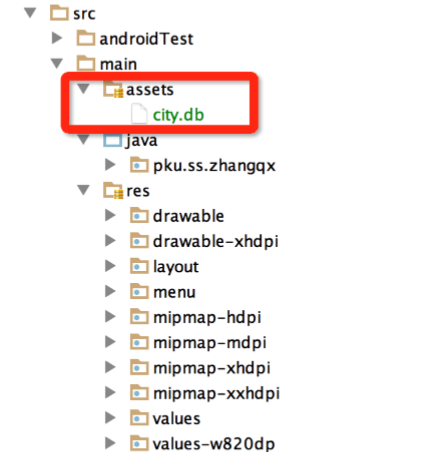
Task: Click the src folder icon
Action: pyautogui.click(x=59, y=13)
